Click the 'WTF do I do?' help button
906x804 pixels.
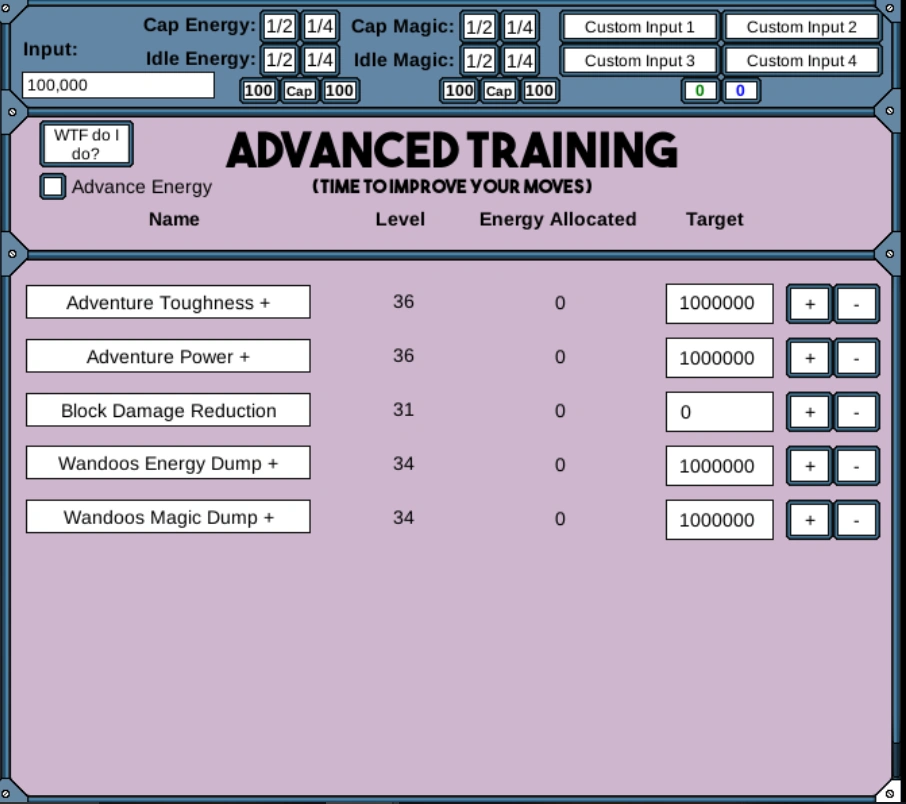click(x=86, y=143)
